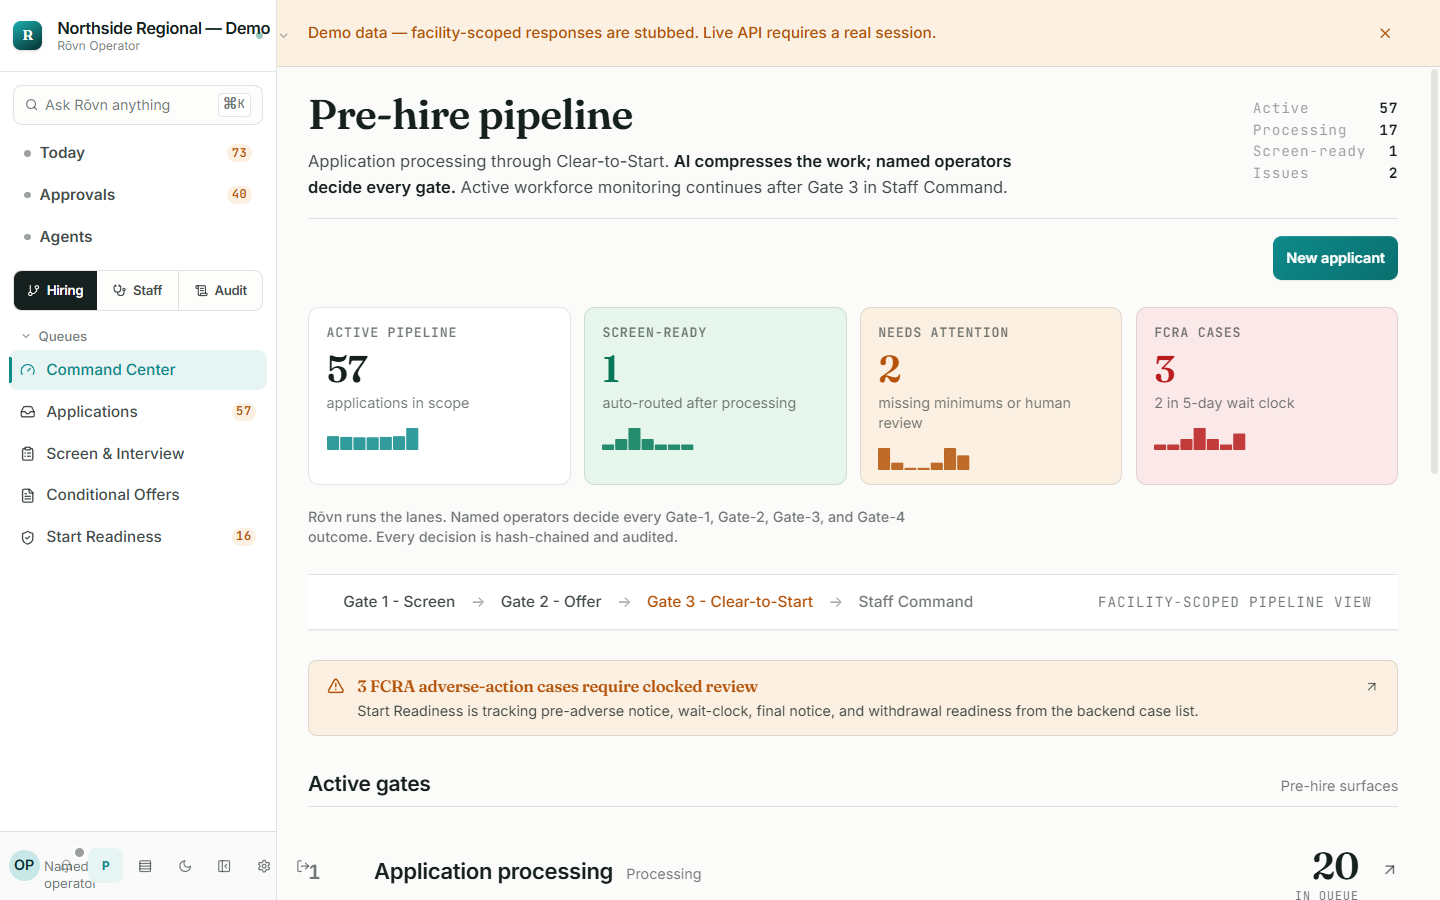
Task: Open the Today view
Action: pyautogui.click(x=138, y=153)
